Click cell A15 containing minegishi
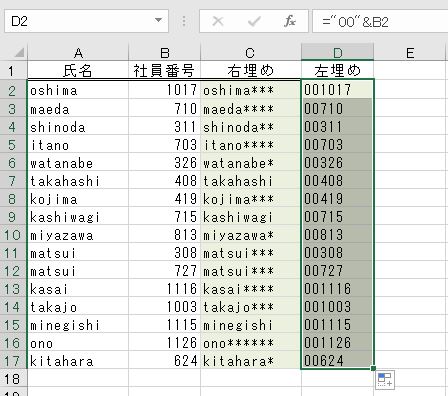Image resolution: width=448 pixels, height=396 pixels. pos(78,325)
